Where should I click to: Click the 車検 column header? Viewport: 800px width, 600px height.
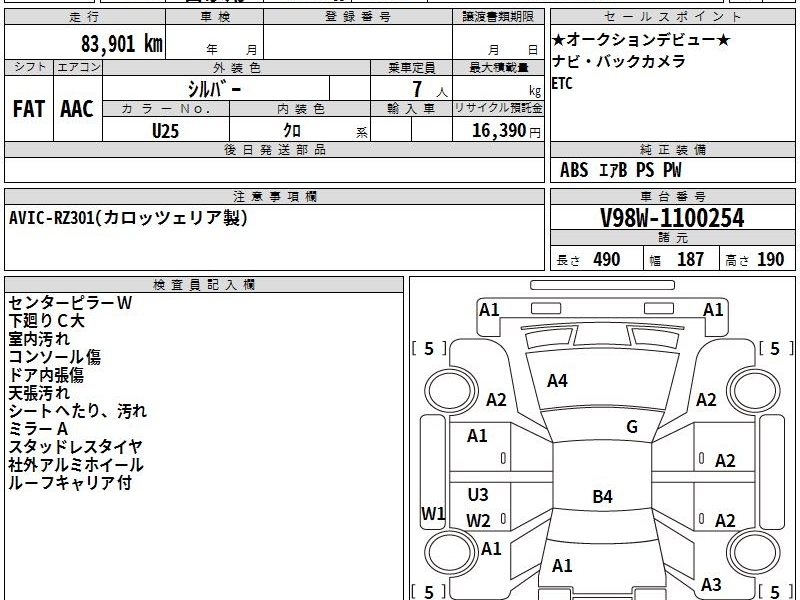[215, 17]
